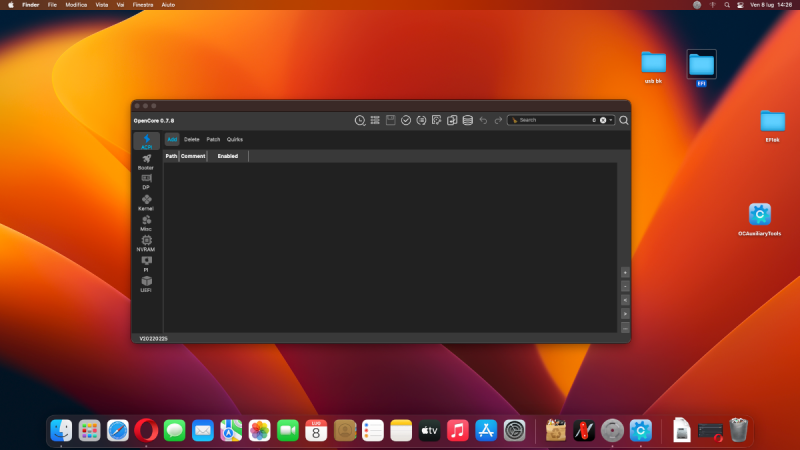Open the ACPI section in sidebar
800x450 pixels.
point(146,141)
